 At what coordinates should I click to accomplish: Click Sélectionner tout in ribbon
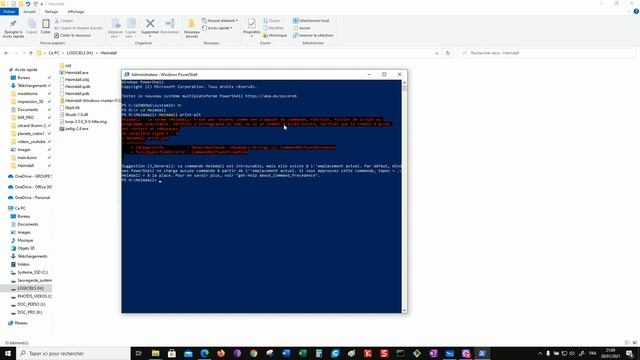(x=311, y=21)
